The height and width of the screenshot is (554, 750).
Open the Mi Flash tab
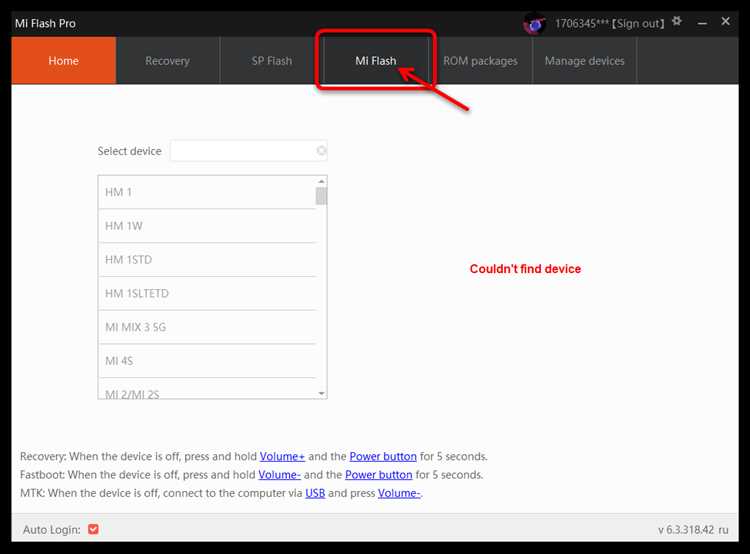[x=376, y=61]
